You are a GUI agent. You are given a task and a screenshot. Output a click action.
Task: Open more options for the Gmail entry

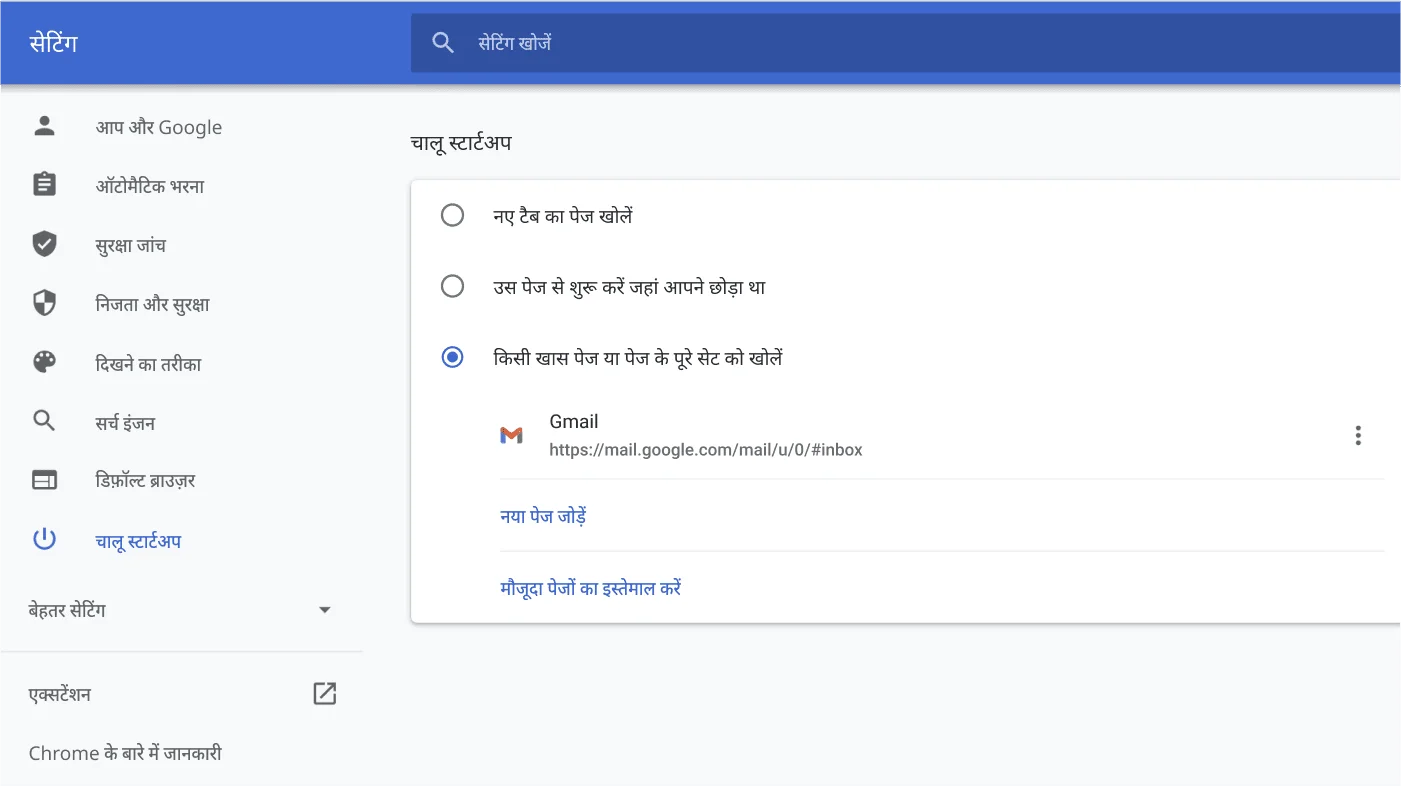point(1358,435)
